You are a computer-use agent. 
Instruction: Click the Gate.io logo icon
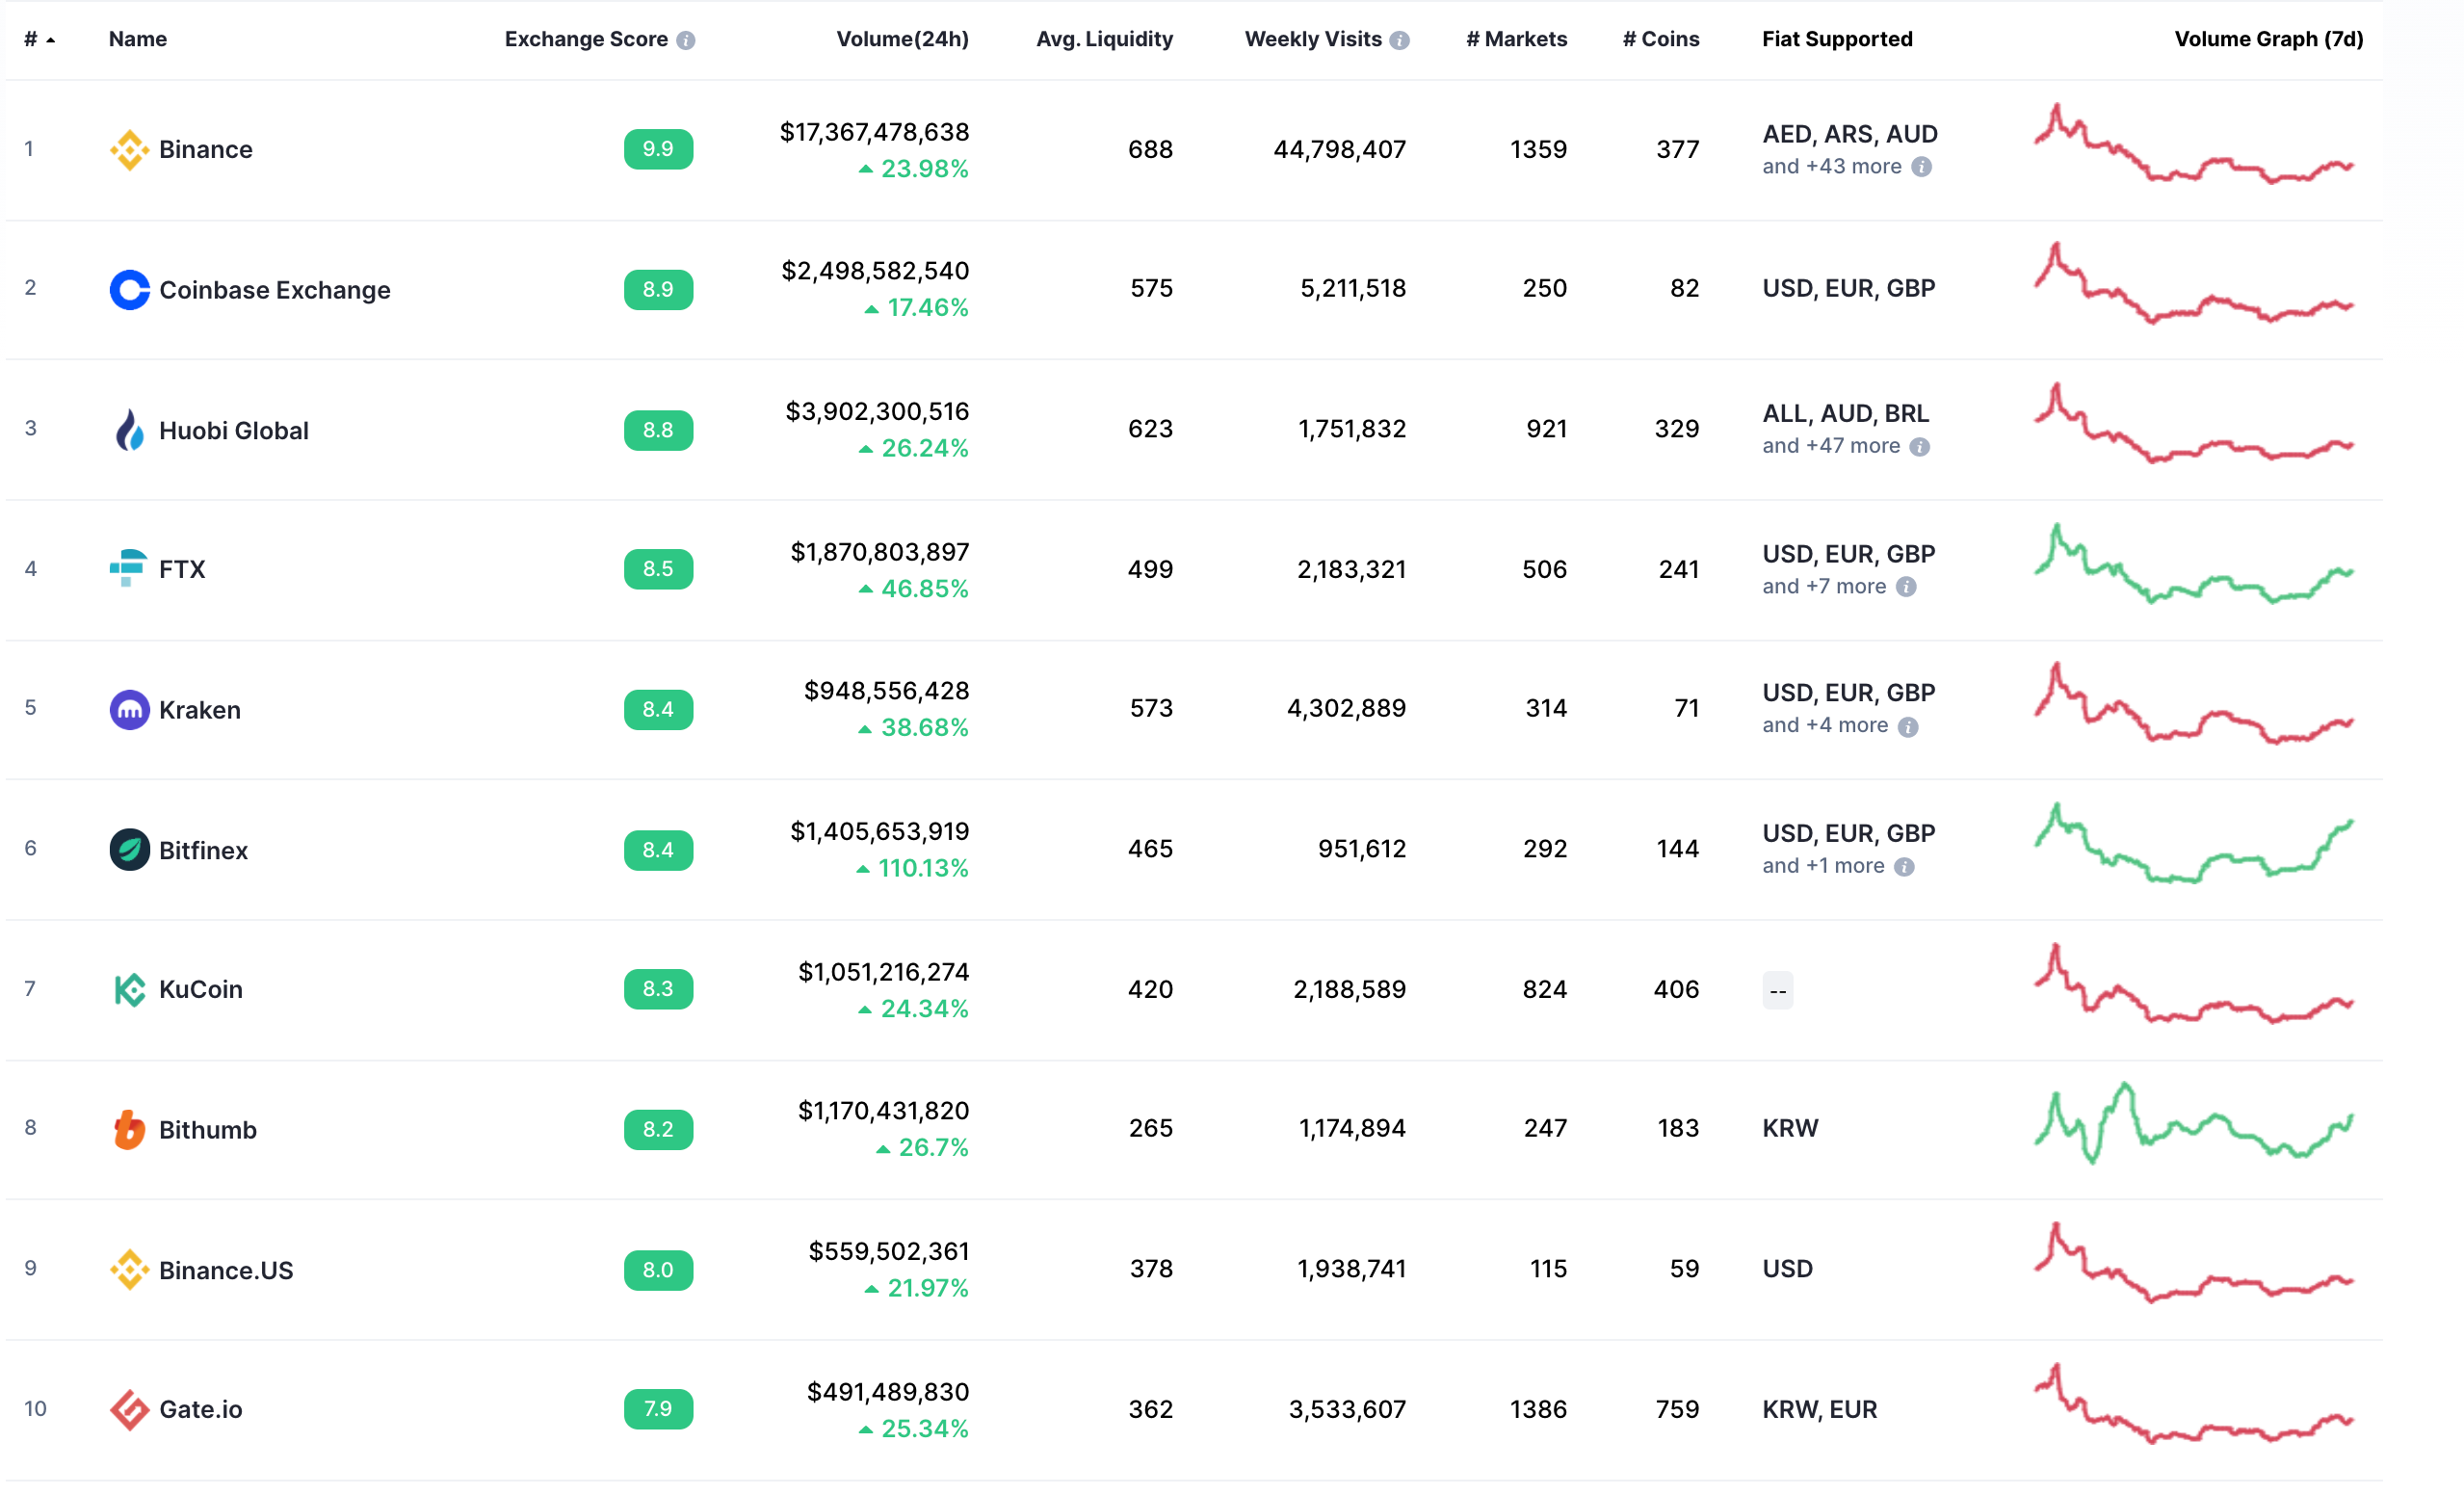point(129,1410)
